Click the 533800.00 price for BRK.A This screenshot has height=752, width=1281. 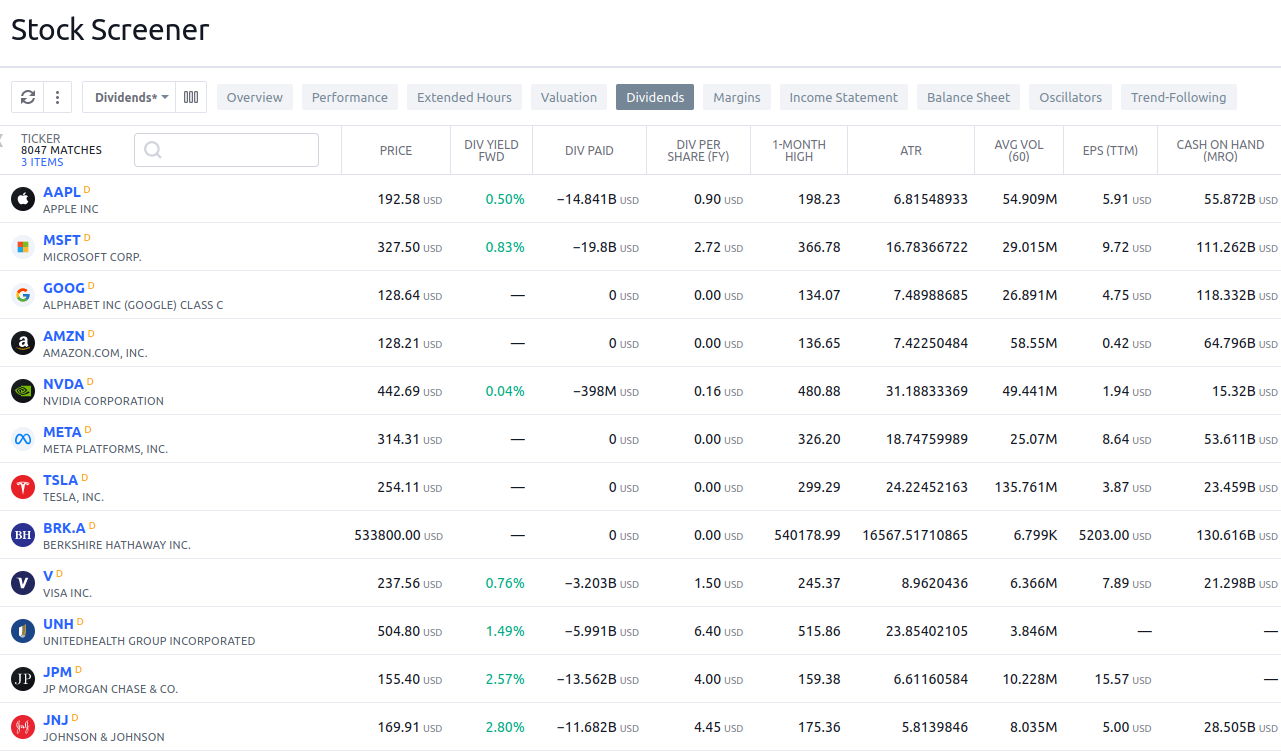pos(387,535)
